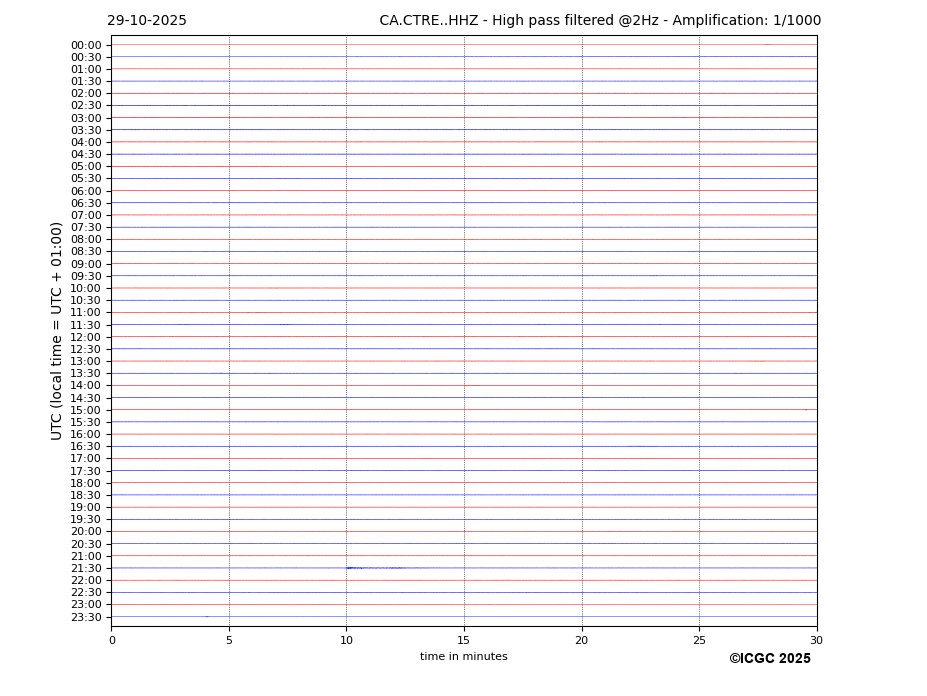The image size is (927, 696).
Task: Click the x-axis tick label 30
Action: click(x=816, y=640)
